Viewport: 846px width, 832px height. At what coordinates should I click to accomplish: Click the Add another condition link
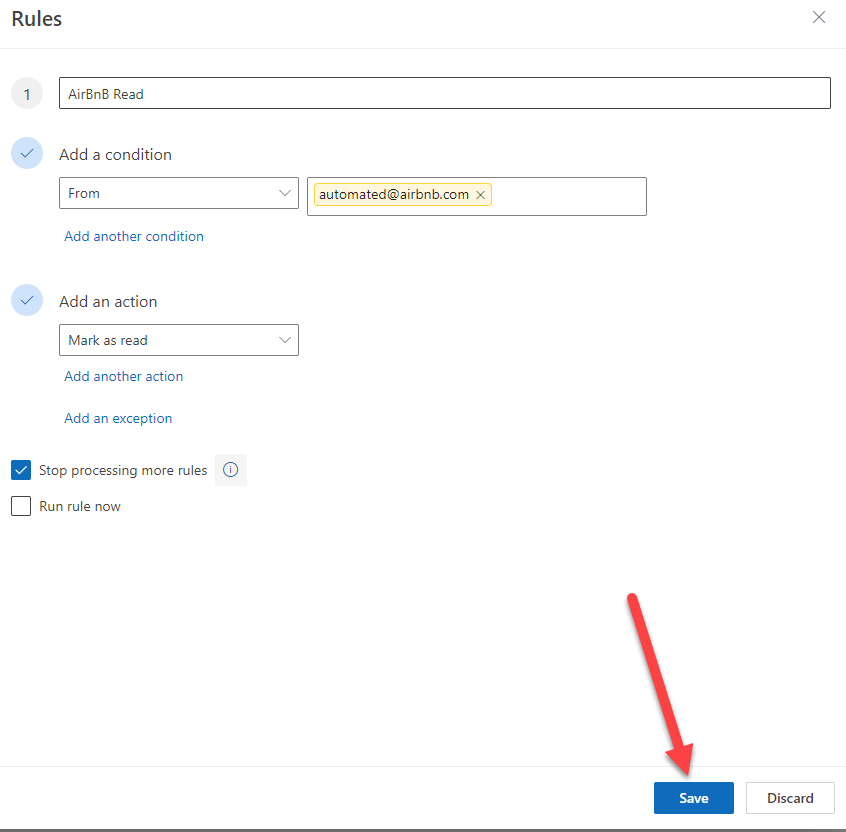click(134, 236)
